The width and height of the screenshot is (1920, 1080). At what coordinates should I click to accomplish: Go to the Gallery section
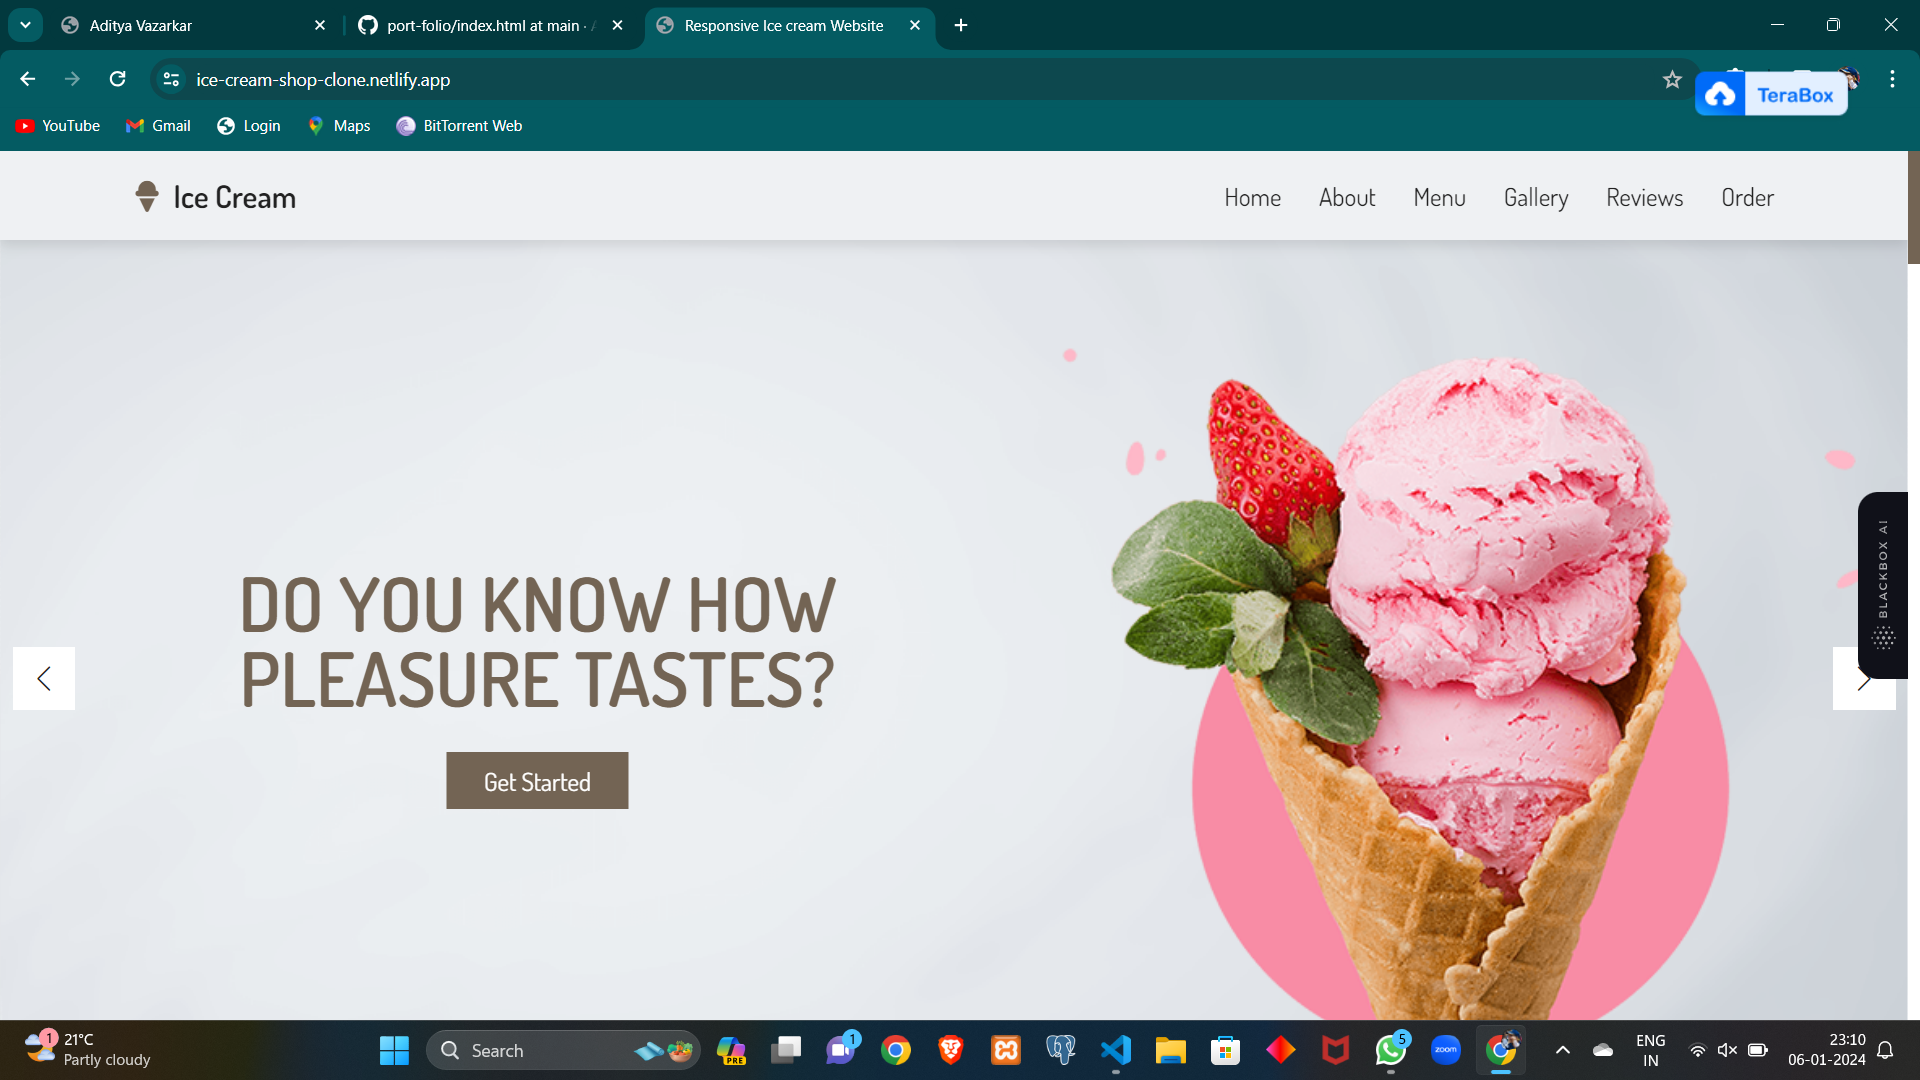pyautogui.click(x=1535, y=198)
